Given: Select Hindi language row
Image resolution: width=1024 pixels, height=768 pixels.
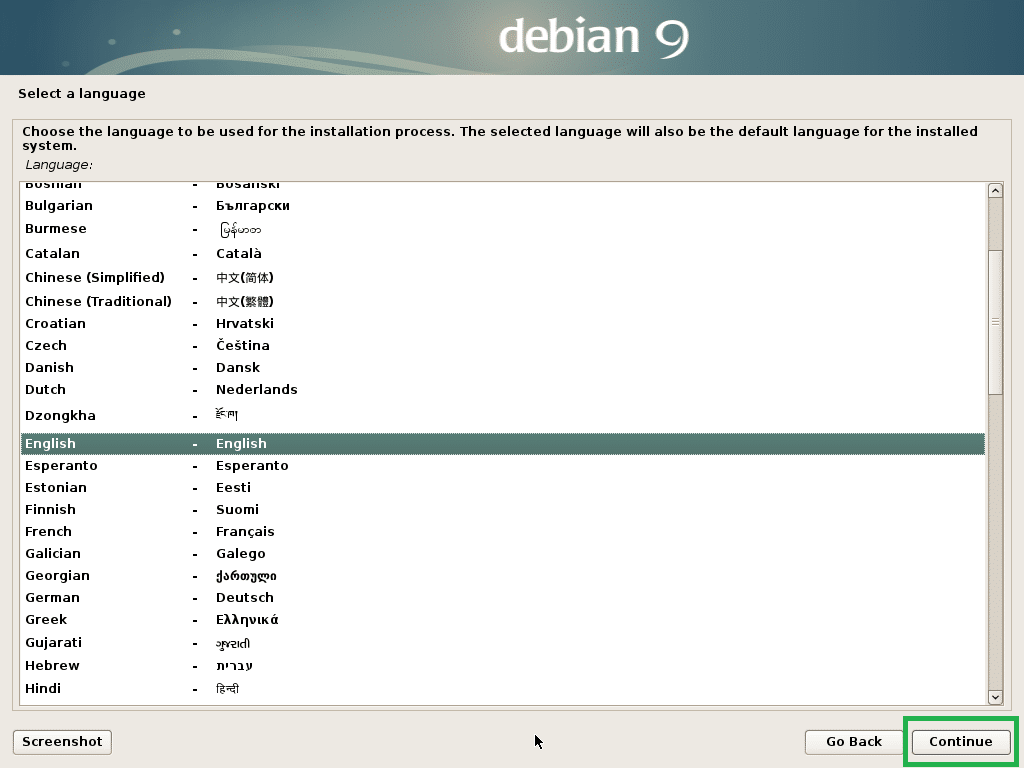Looking at the screenshot, I should (503, 688).
